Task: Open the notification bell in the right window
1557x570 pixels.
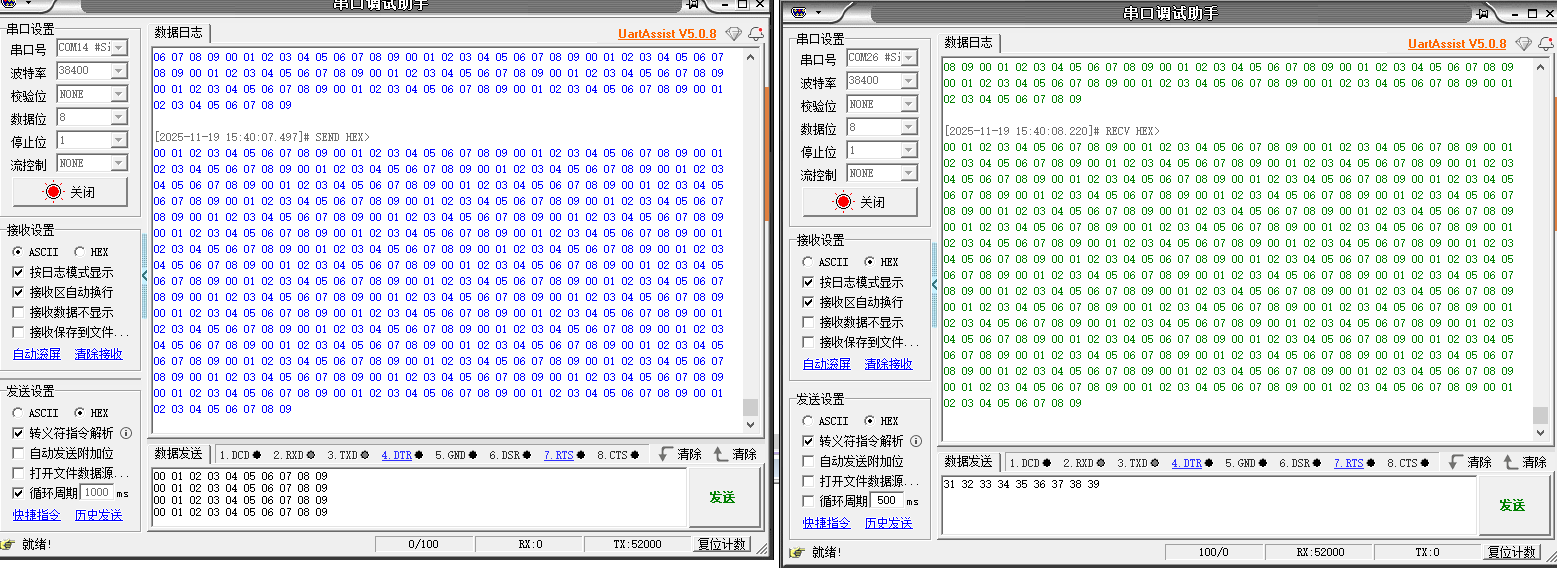Action: 1545,44
